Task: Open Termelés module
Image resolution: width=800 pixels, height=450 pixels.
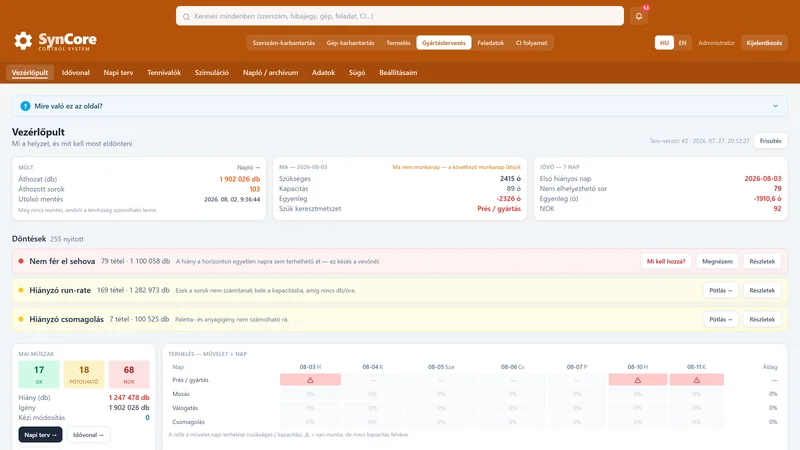Action: (398, 43)
